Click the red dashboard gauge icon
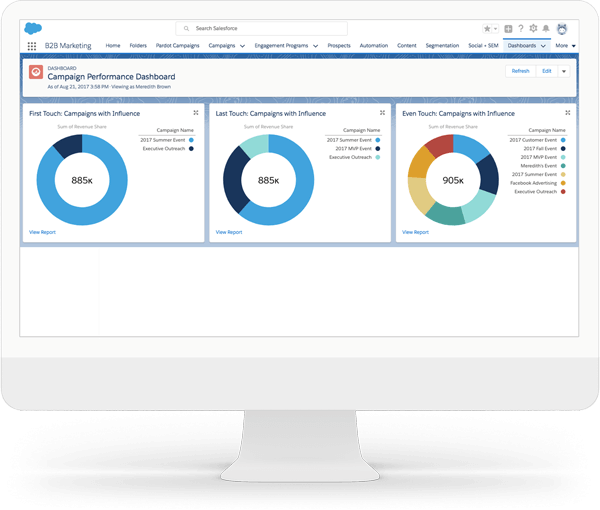 pyautogui.click(x=36, y=72)
